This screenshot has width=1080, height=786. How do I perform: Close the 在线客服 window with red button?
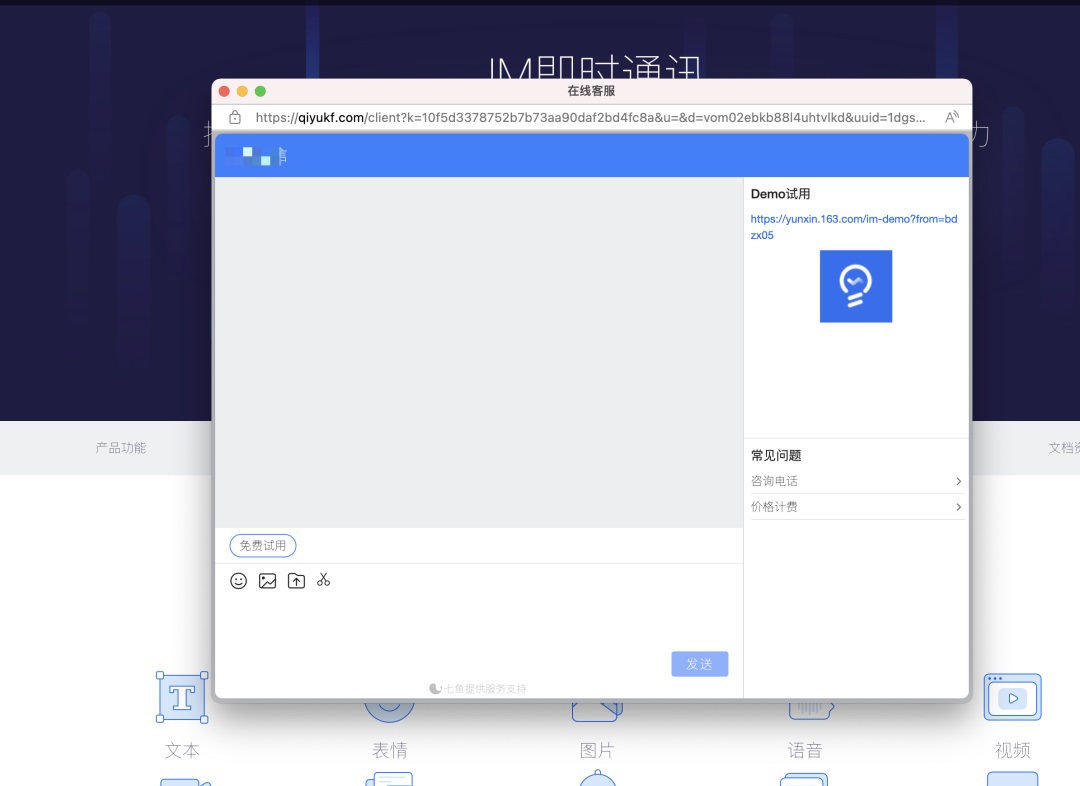coord(224,91)
